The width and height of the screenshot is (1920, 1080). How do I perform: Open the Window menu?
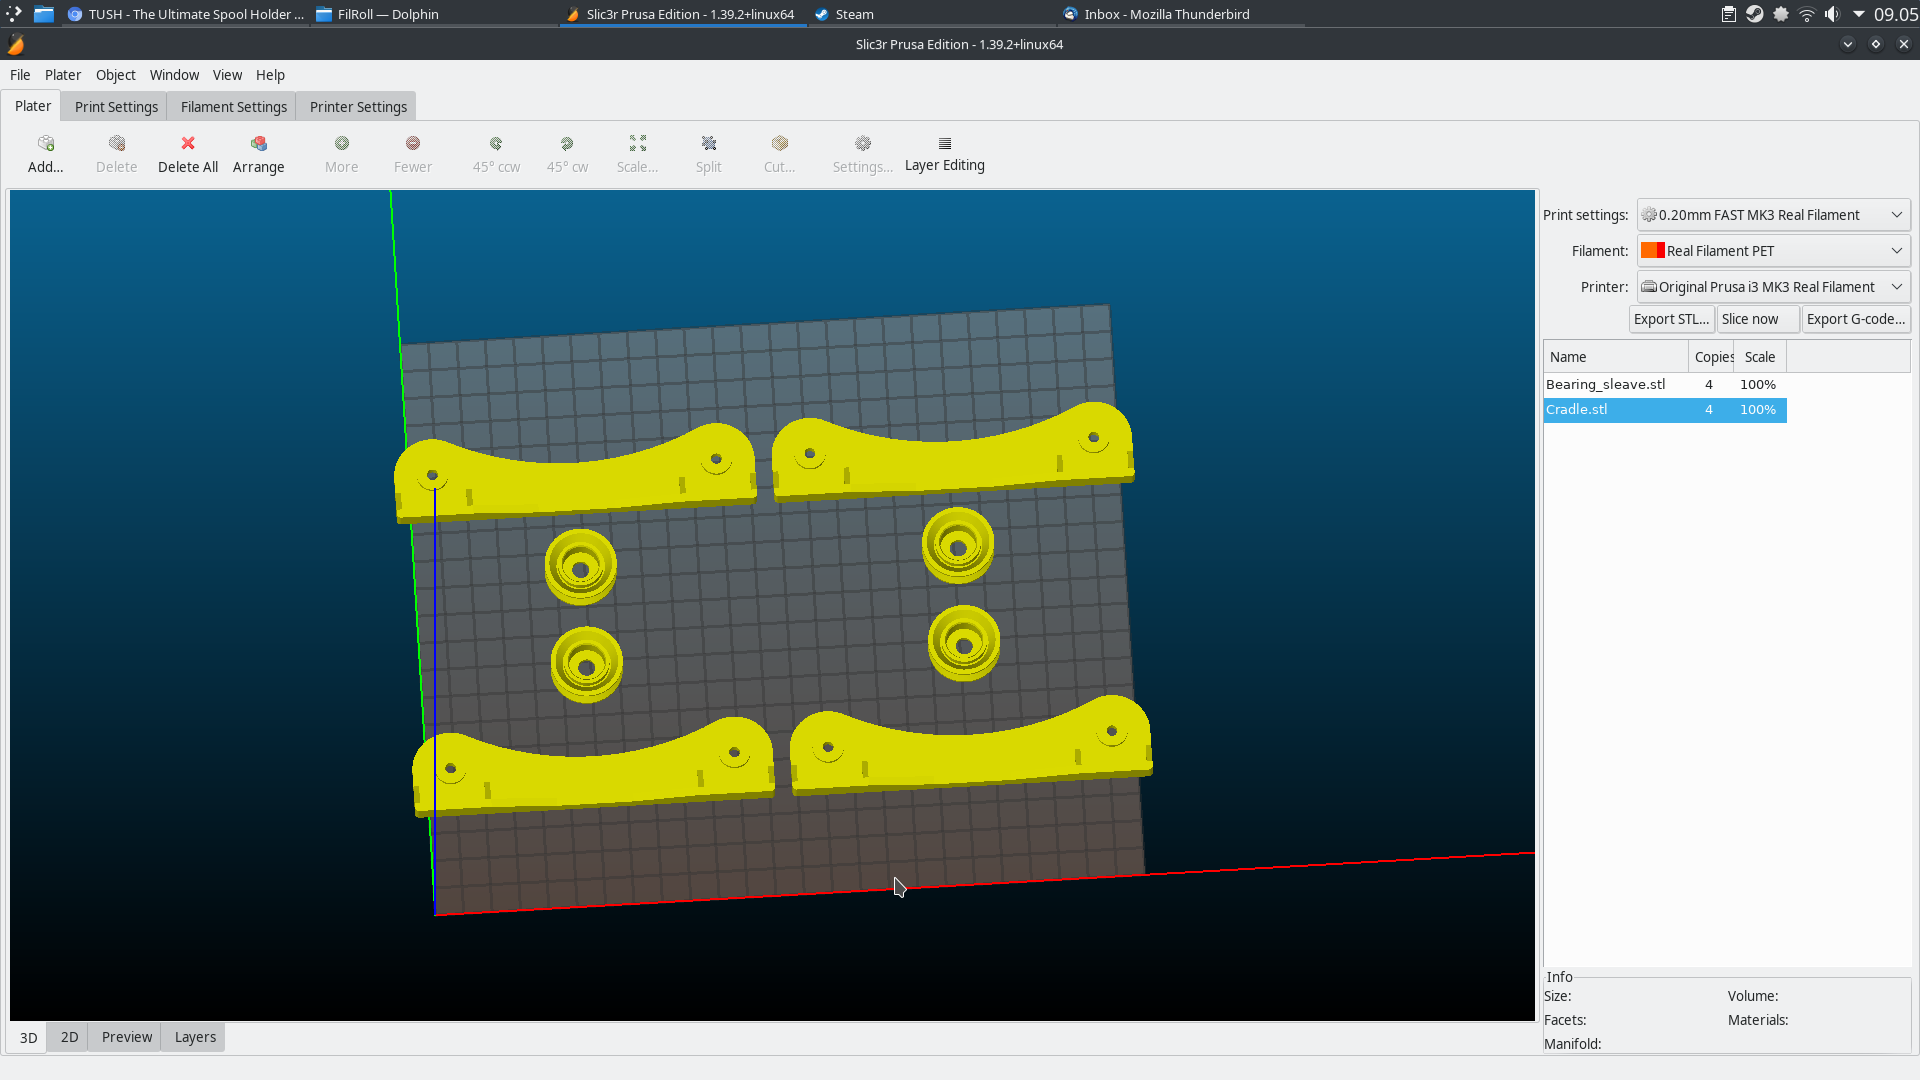[x=175, y=75]
